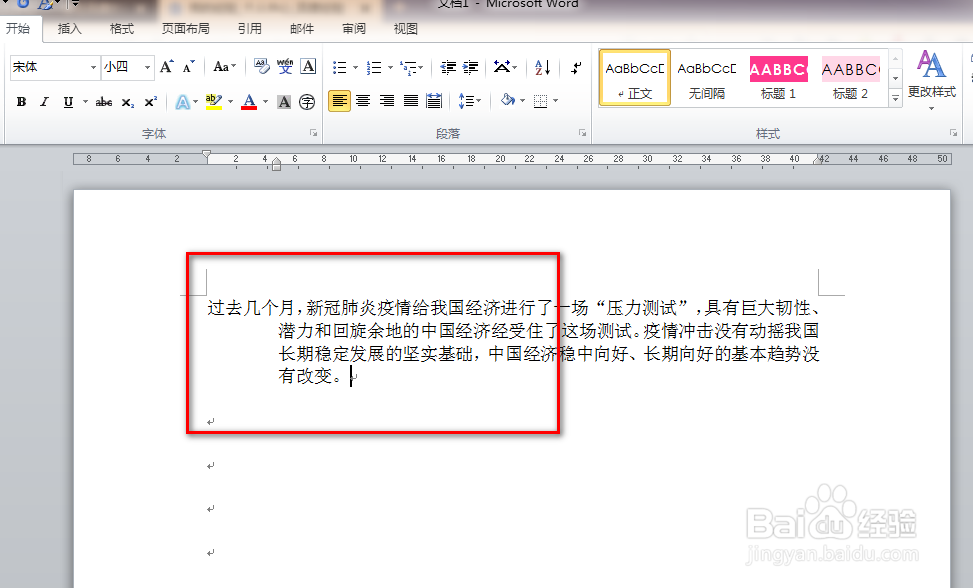Open the Font dialog launcher in 字体 group
Image resolution: width=973 pixels, height=588 pixels.
click(x=312, y=130)
